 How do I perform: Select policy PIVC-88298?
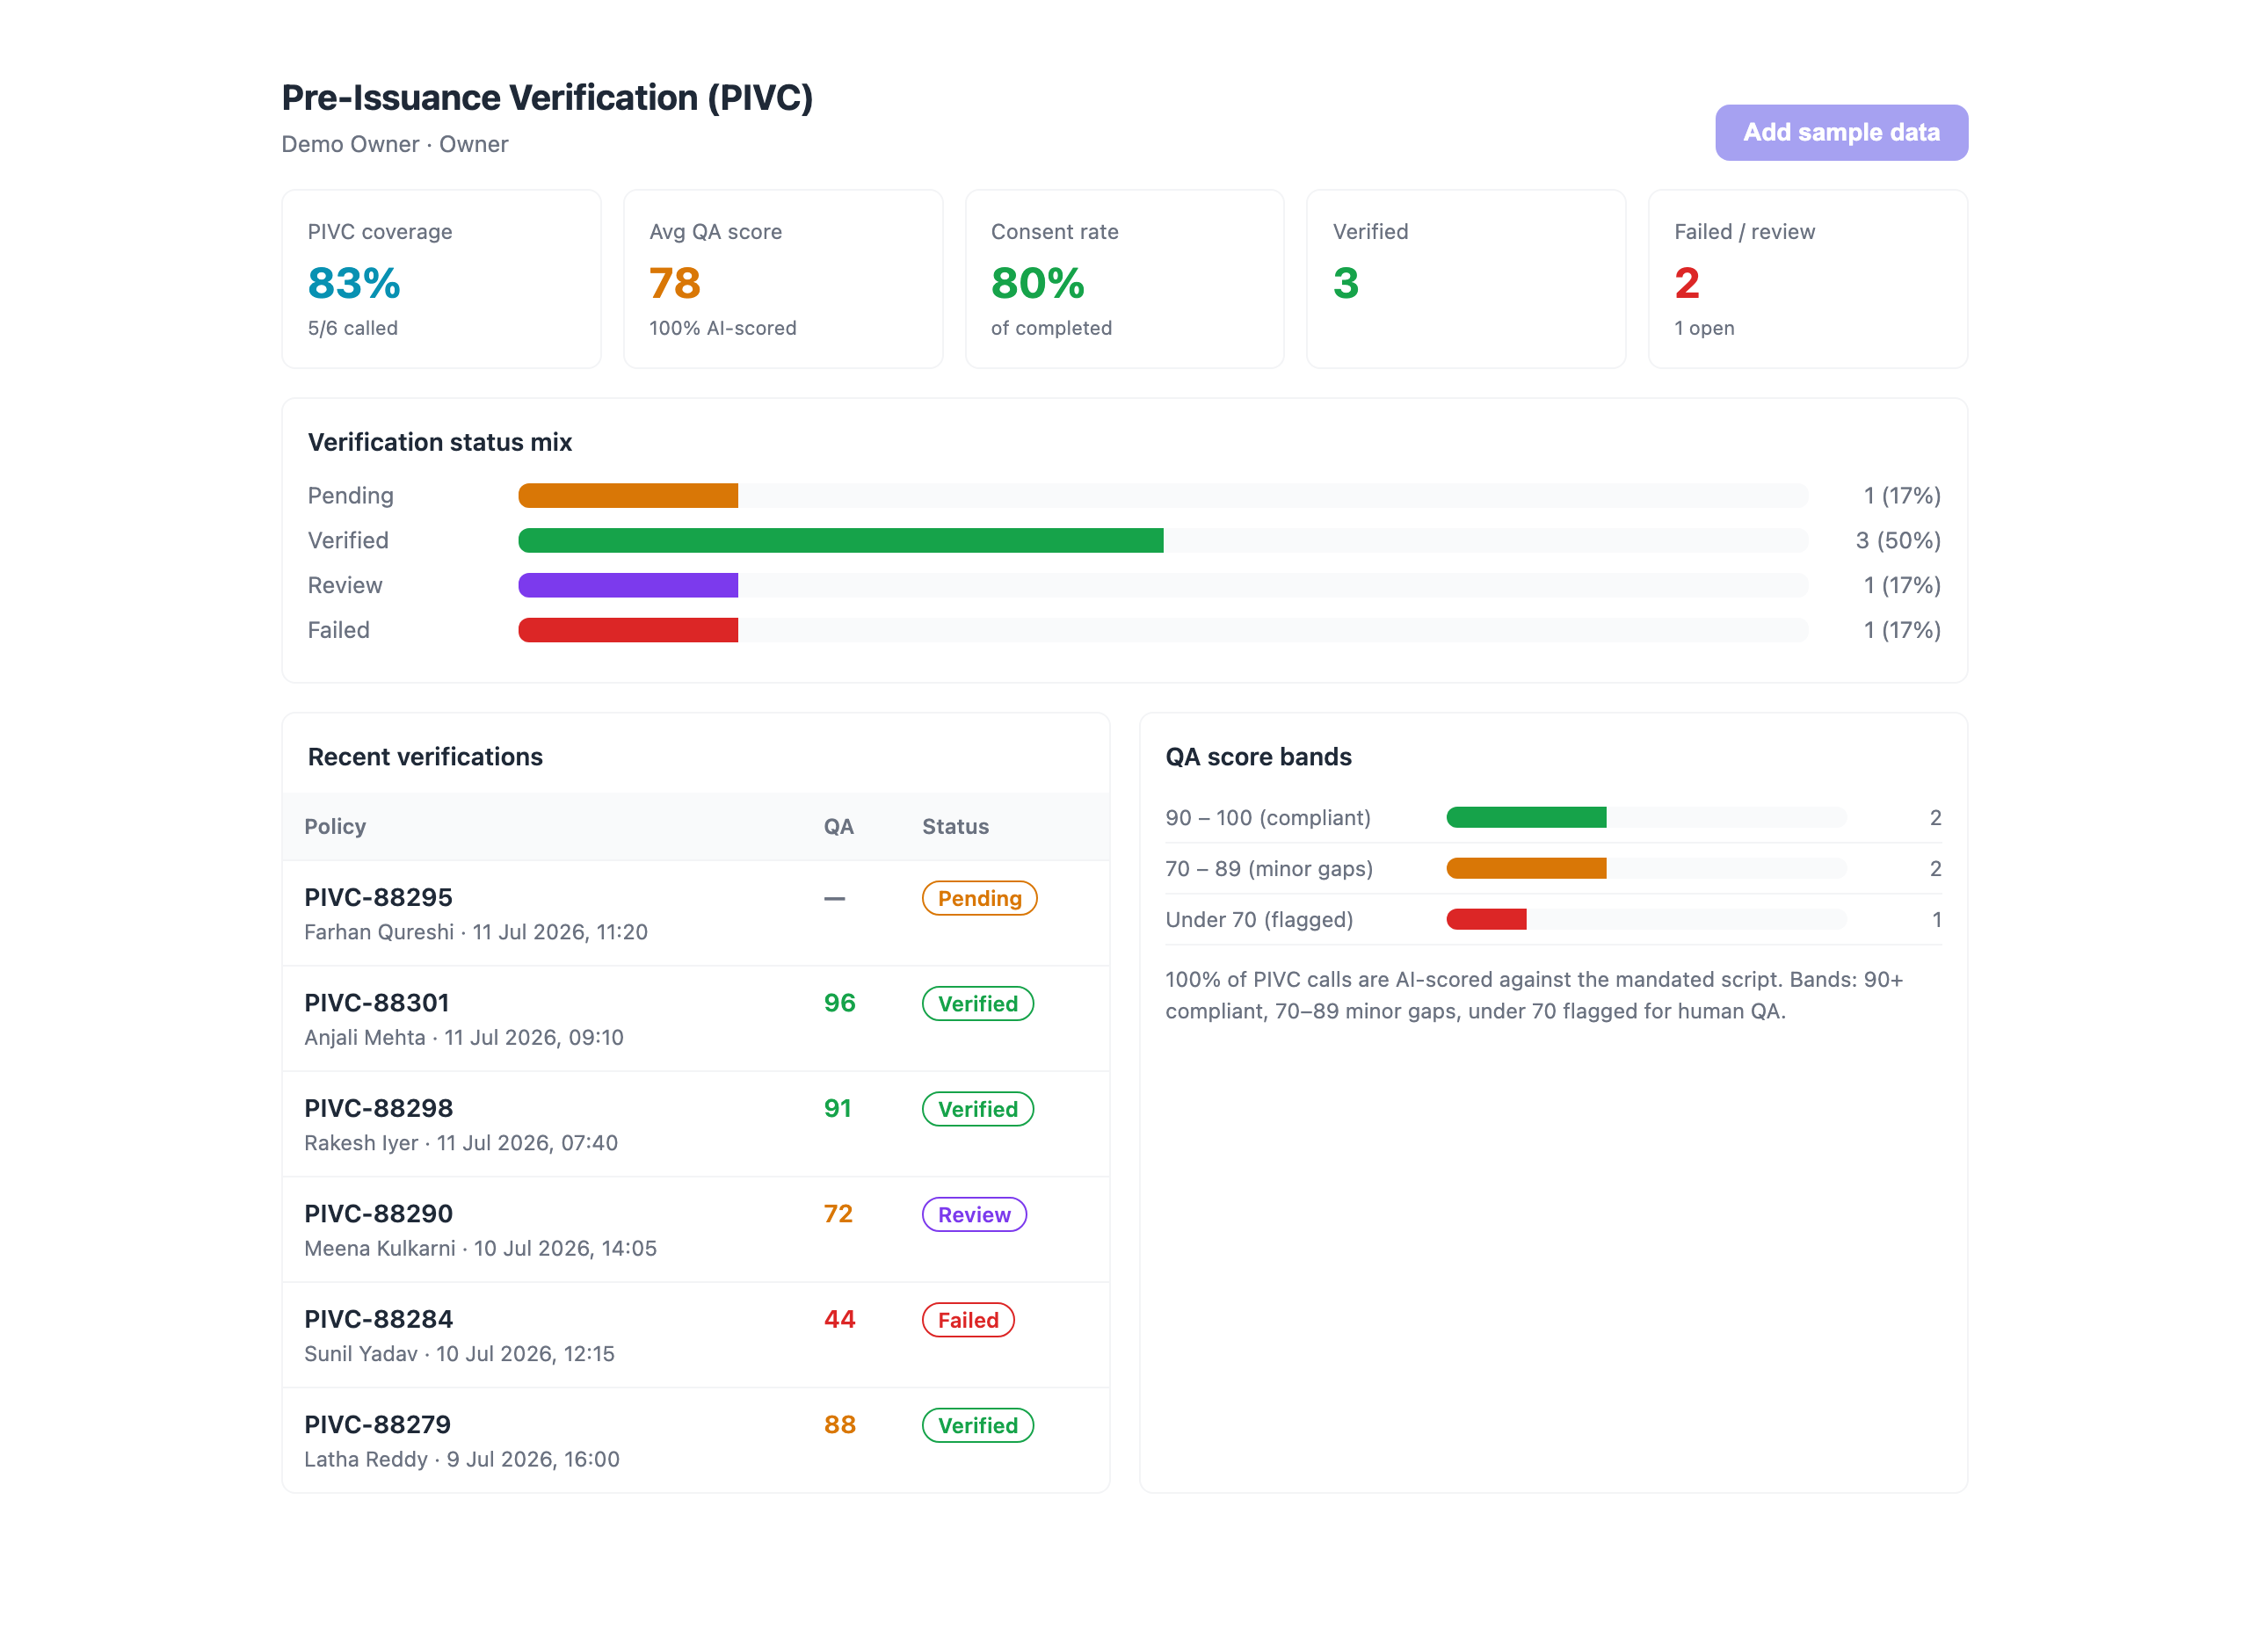[696, 1124]
